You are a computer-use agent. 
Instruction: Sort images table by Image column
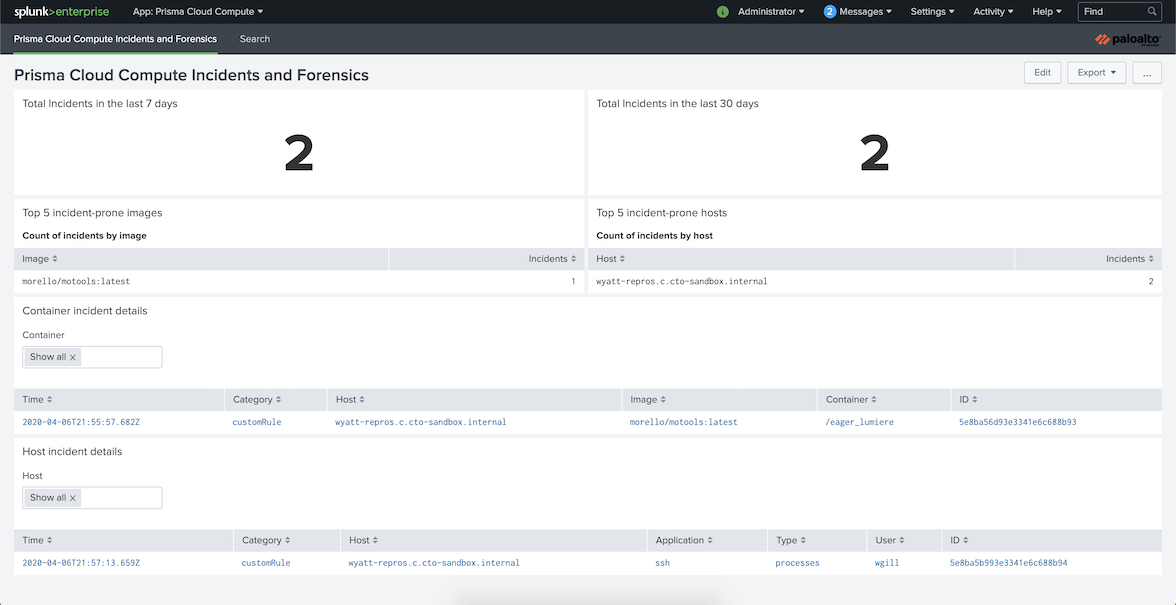click(x=40, y=259)
